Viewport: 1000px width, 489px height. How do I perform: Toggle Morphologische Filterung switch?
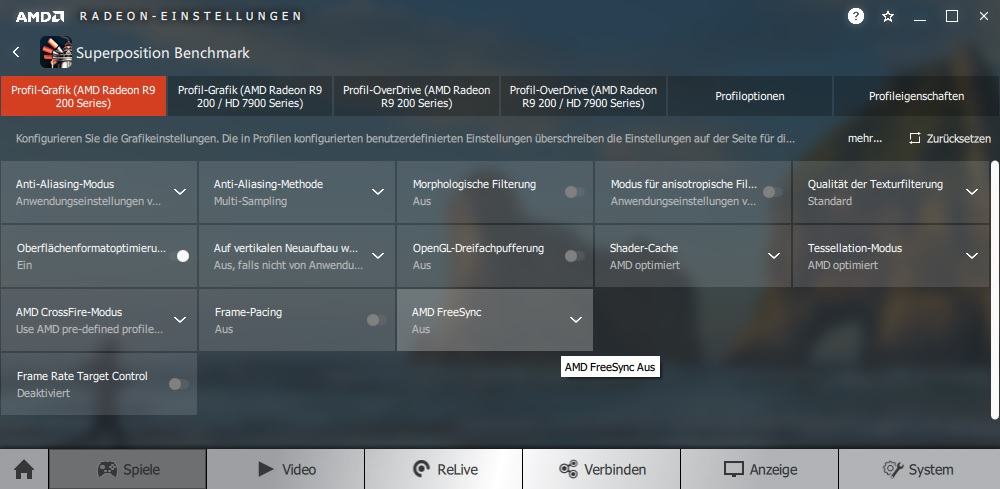tap(574, 191)
